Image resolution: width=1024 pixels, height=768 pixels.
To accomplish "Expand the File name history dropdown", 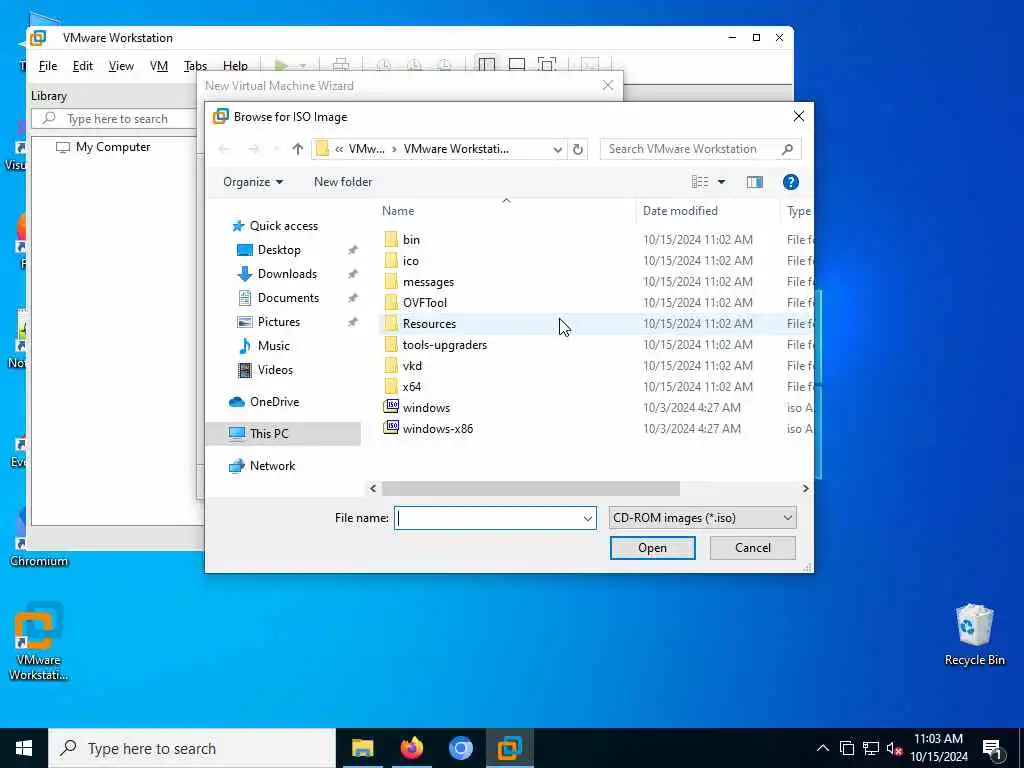I will tap(588, 518).
